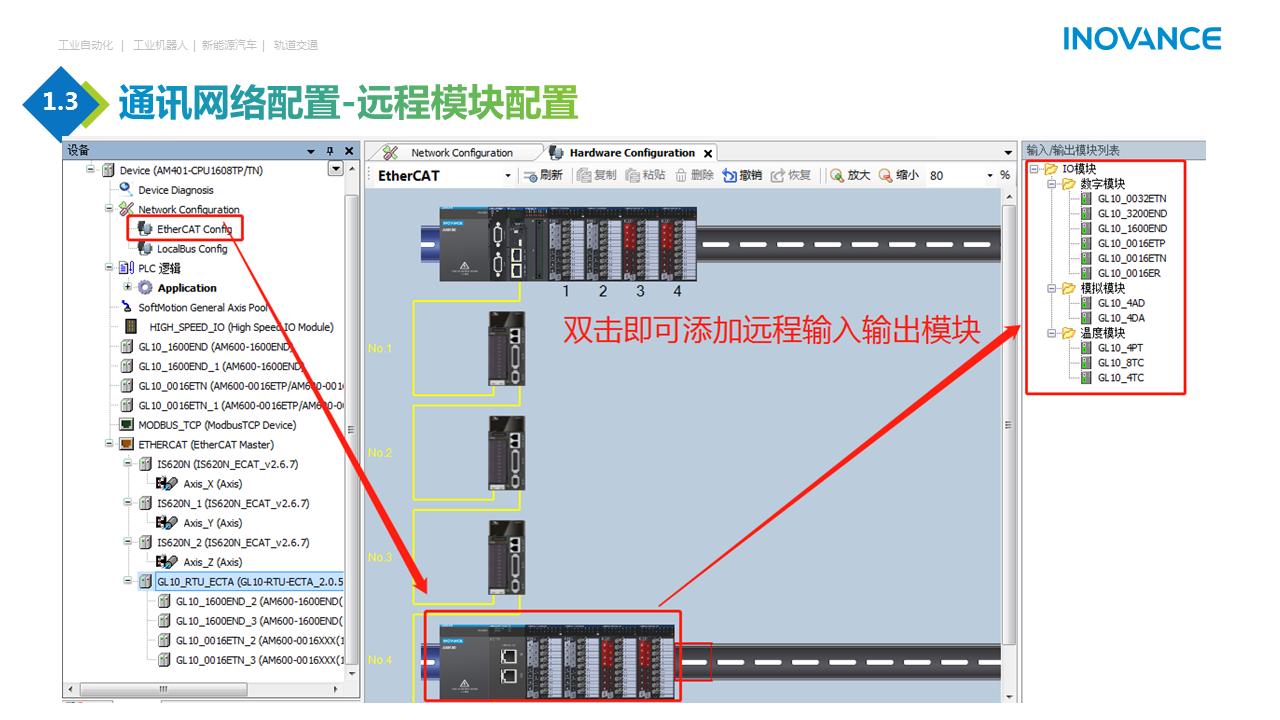1280x720 pixels.
Task: Select the GL10_4PT temperature module icon
Action: click(1087, 348)
